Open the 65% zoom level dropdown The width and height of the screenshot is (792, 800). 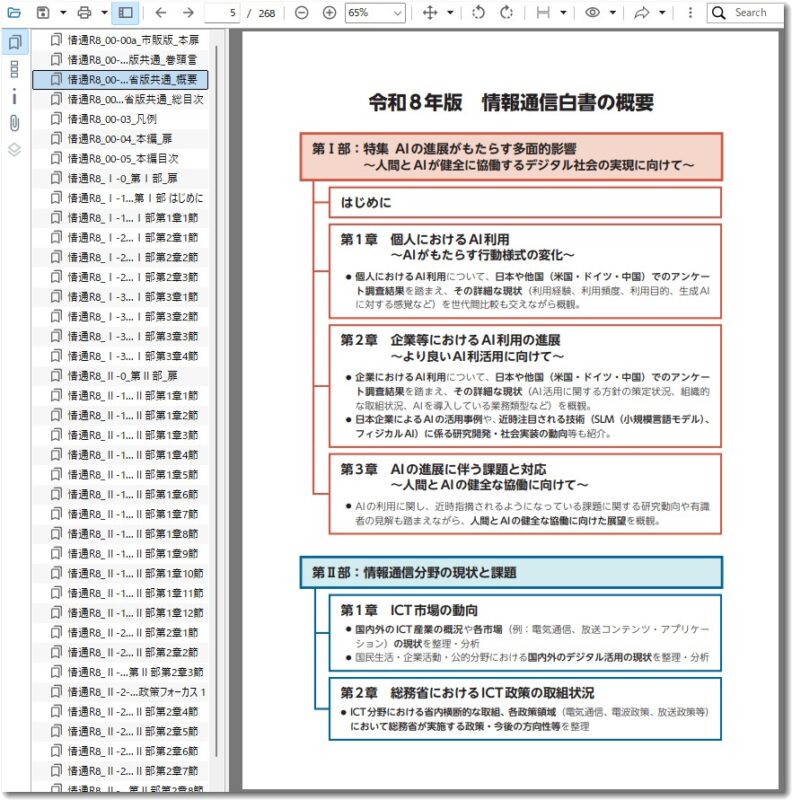point(375,13)
